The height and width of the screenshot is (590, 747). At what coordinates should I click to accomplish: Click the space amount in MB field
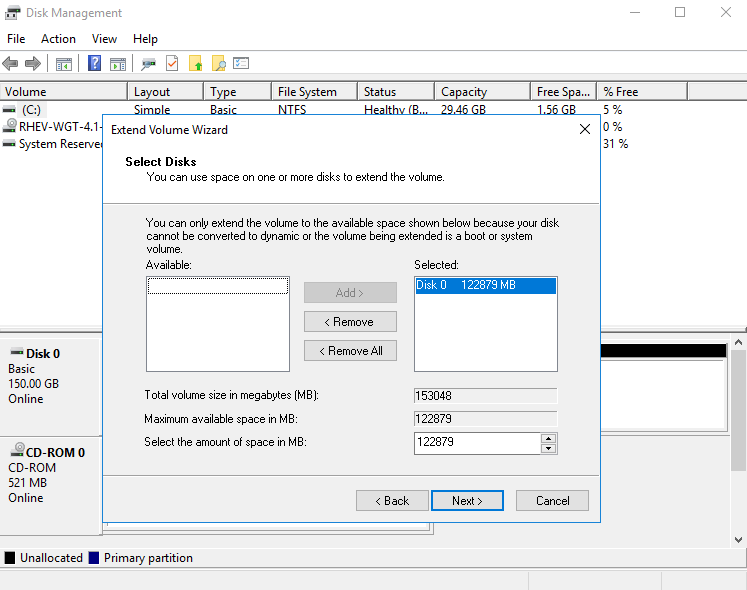click(x=476, y=443)
